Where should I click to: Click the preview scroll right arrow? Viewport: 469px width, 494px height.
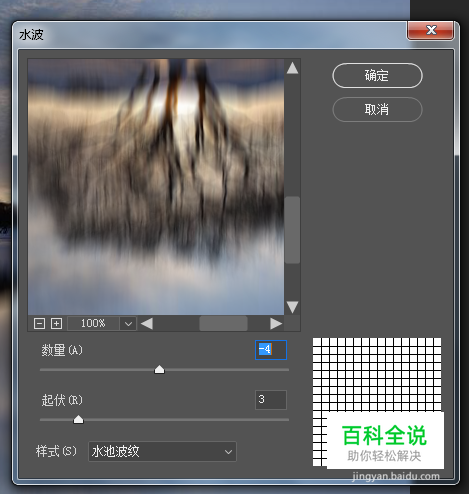(276, 323)
